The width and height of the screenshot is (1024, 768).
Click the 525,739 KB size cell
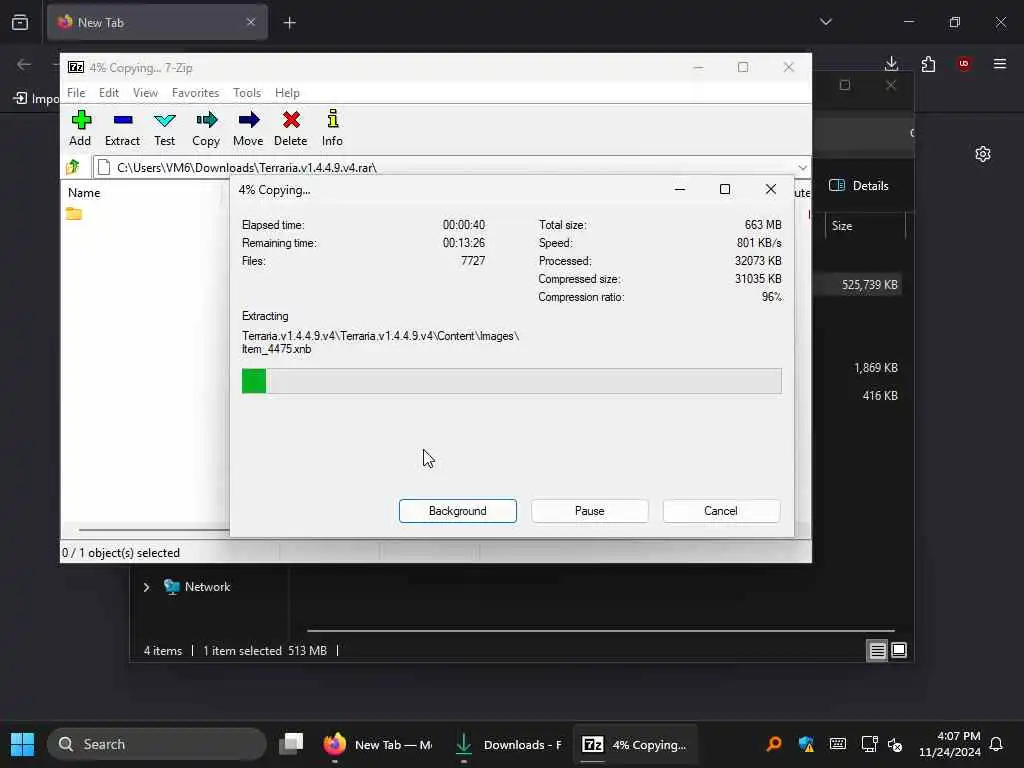[x=869, y=285]
